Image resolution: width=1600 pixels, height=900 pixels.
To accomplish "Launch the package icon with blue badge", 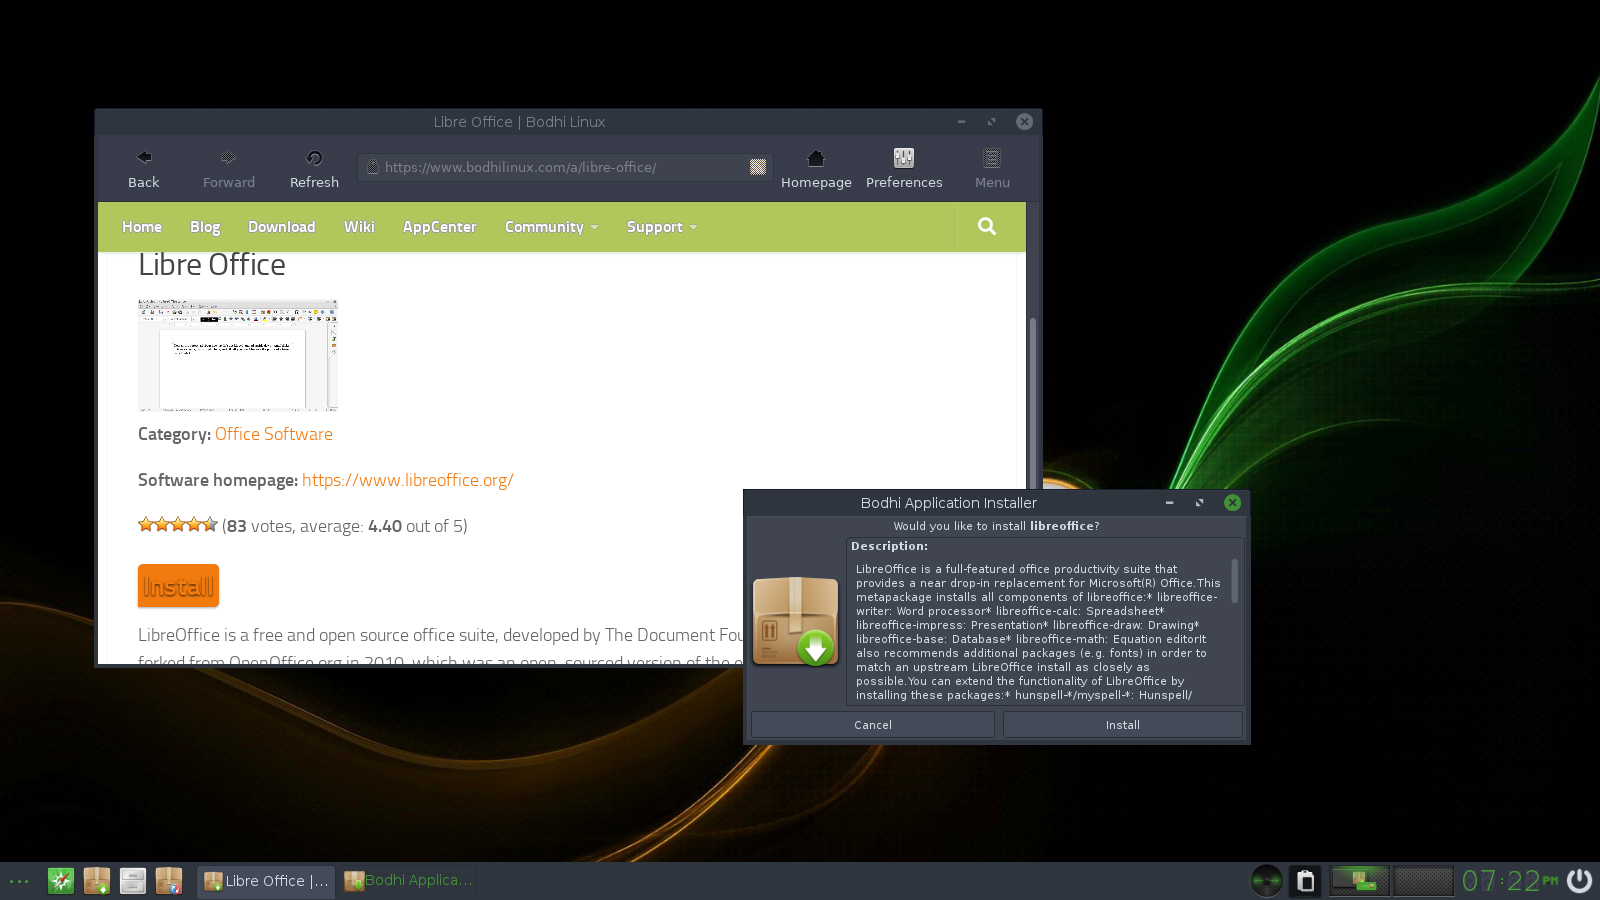I will pyautogui.click(x=169, y=881).
